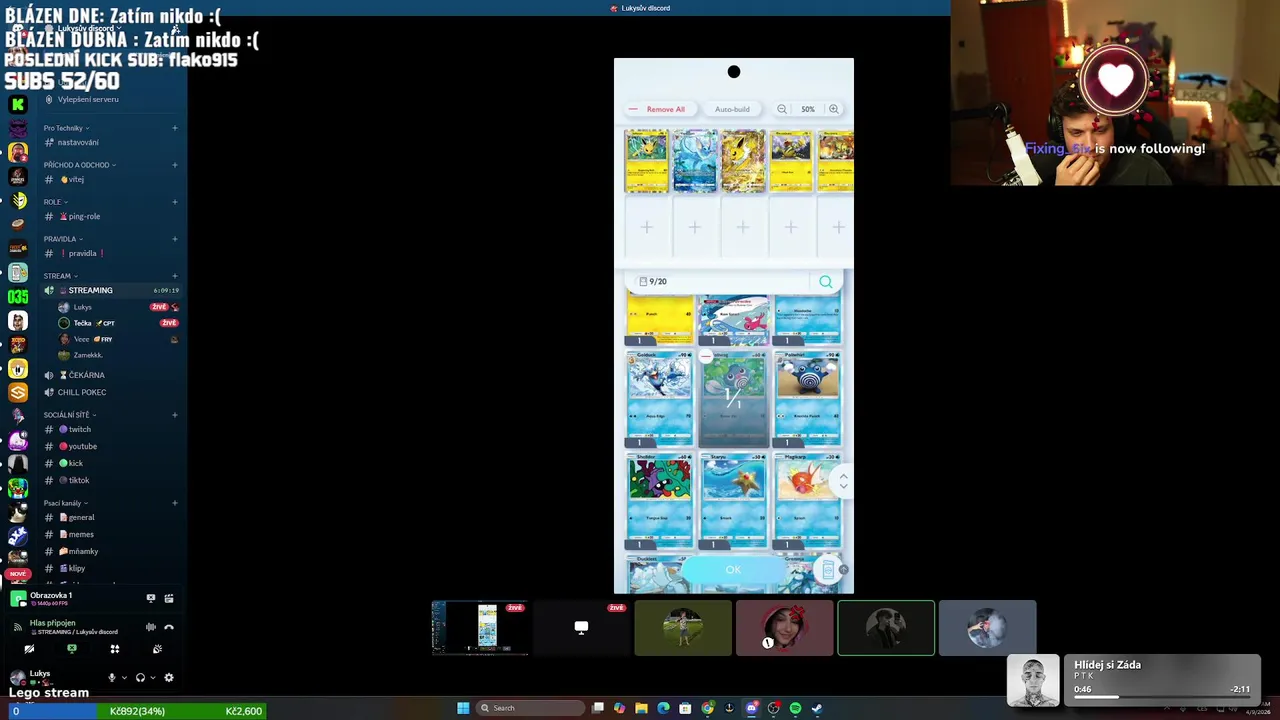The height and width of the screenshot is (720, 1280).
Task: Toggle microphone mute button
Action: click(x=112, y=677)
